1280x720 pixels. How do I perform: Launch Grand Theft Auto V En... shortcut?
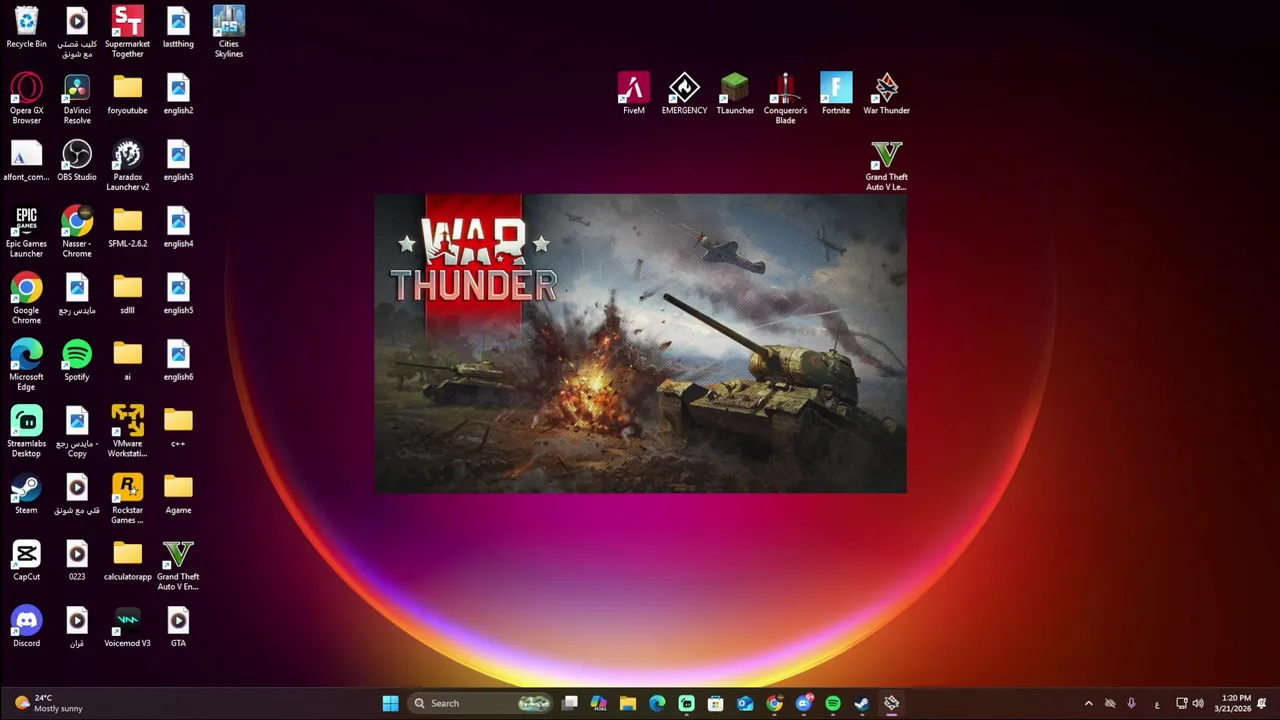(178, 564)
